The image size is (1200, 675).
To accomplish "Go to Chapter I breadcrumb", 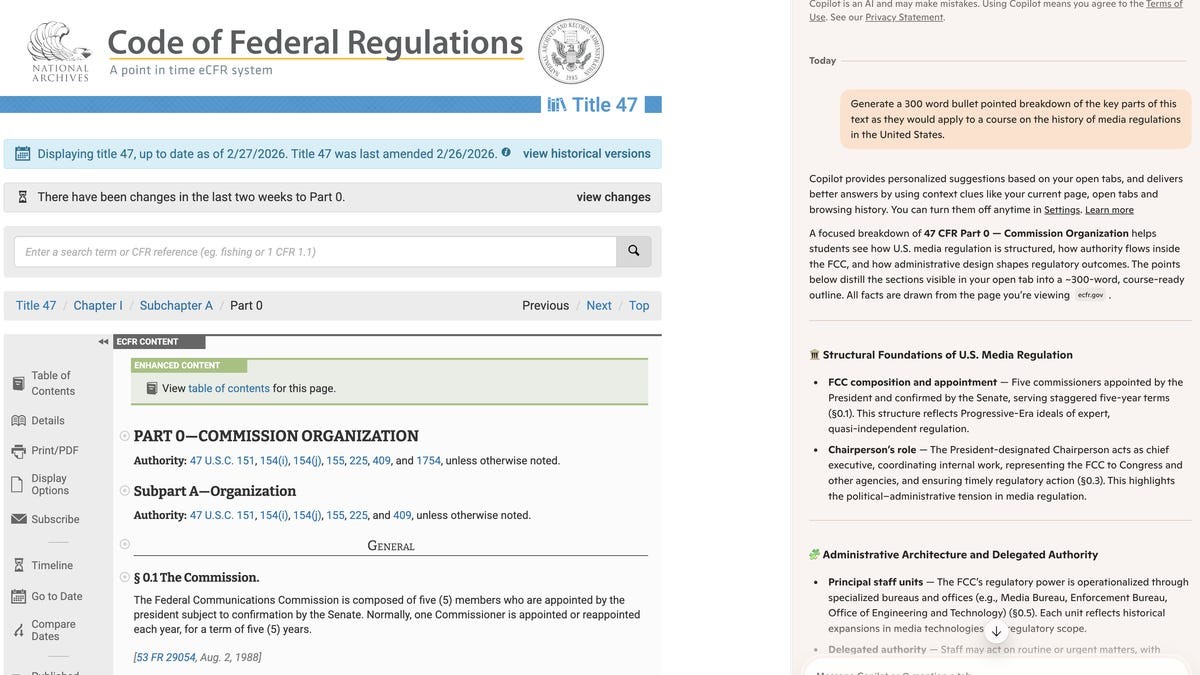I will (x=98, y=306).
